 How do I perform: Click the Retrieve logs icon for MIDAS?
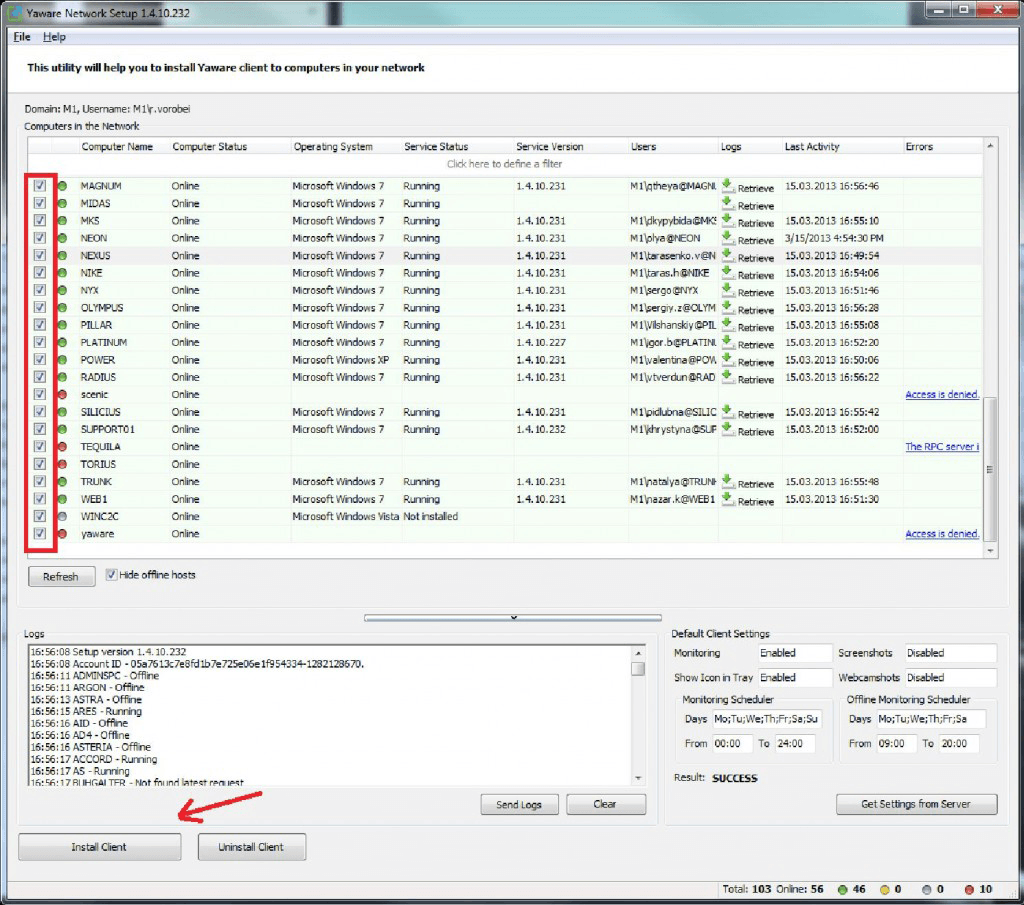click(x=727, y=203)
